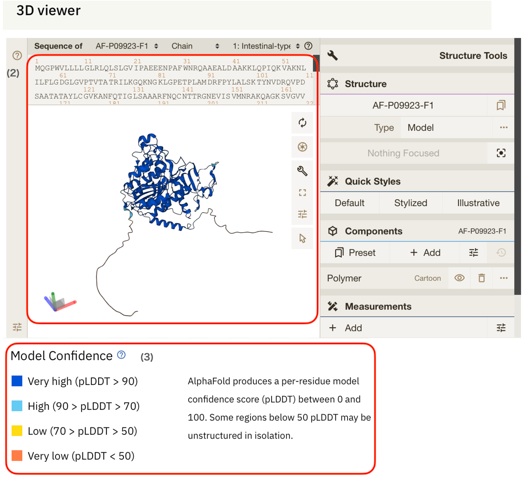Open help icon next to Model Confidence

click(121, 355)
